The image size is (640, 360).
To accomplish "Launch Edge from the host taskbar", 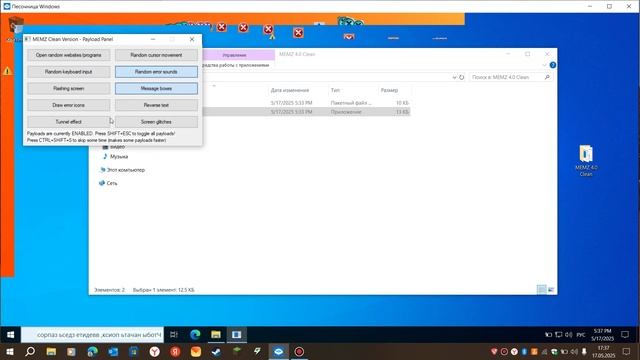I will tap(93, 351).
